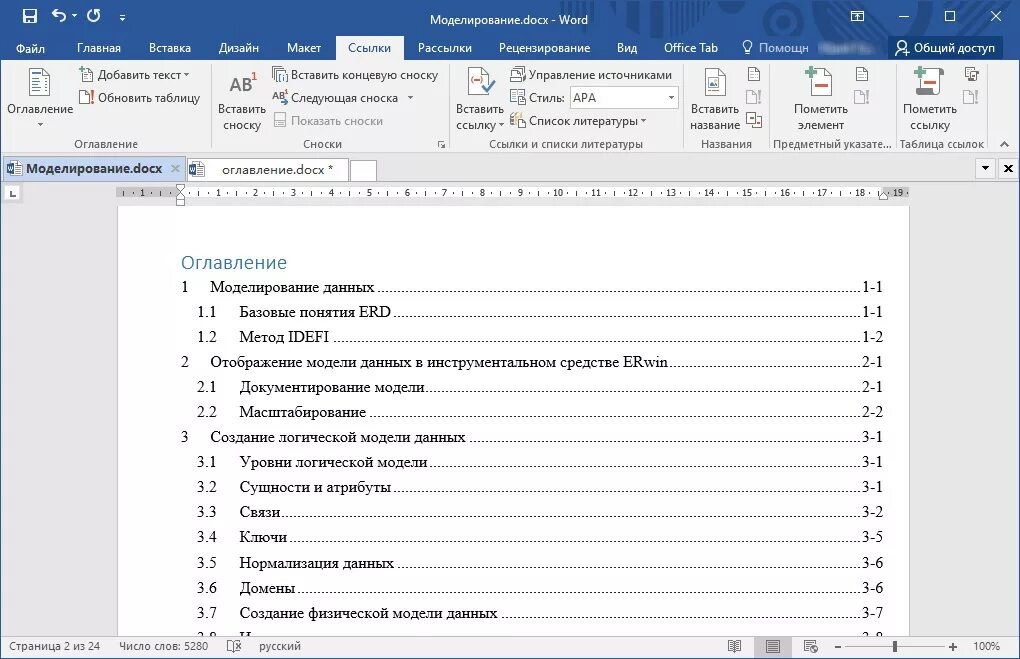
Task: Insert a table of authorities icon
Action: point(971,74)
